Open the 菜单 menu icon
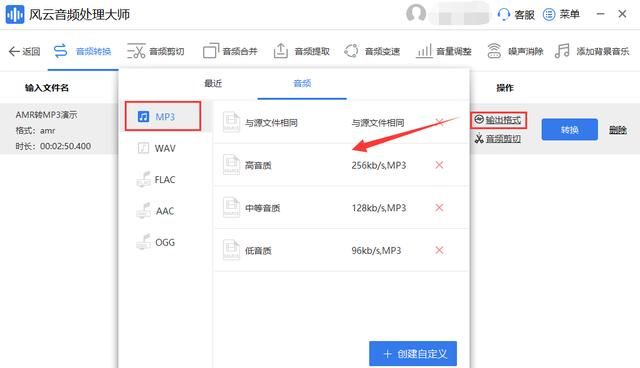This screenshot has width=640, height=368. point(549,15)
